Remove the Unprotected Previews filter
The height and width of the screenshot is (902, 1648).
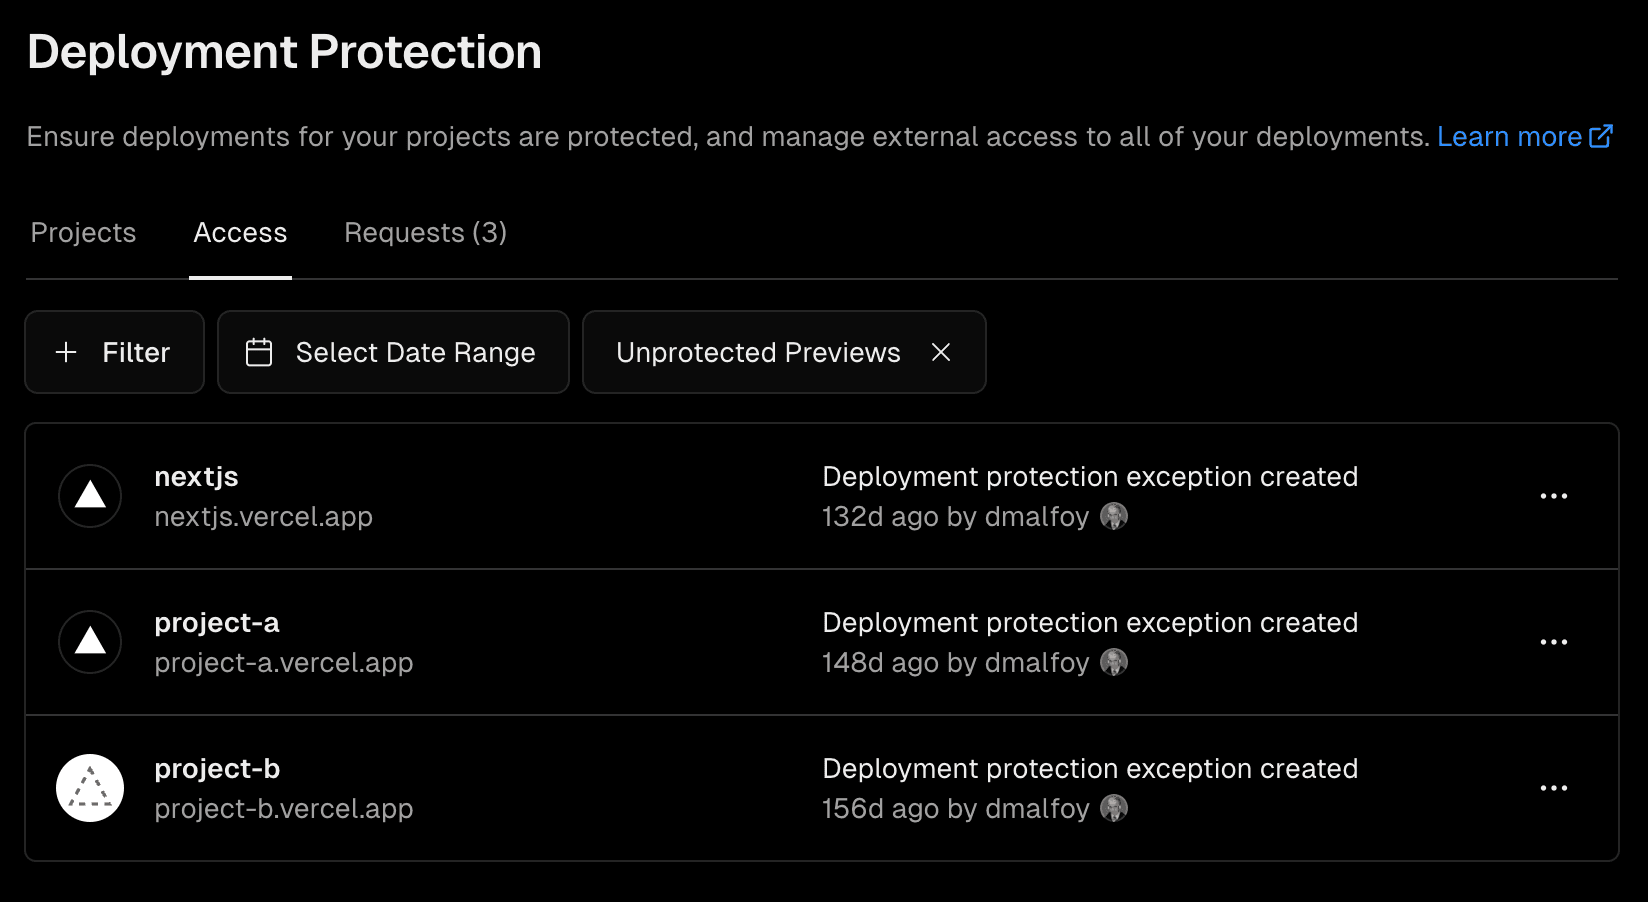(x=941, y=352)
